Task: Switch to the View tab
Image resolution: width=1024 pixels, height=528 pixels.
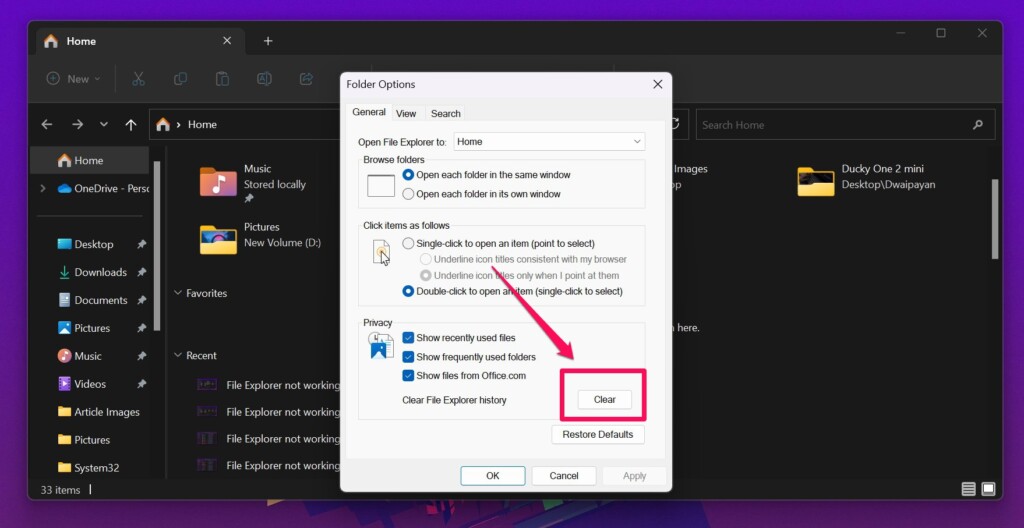Action: click(x=405, y=114)
